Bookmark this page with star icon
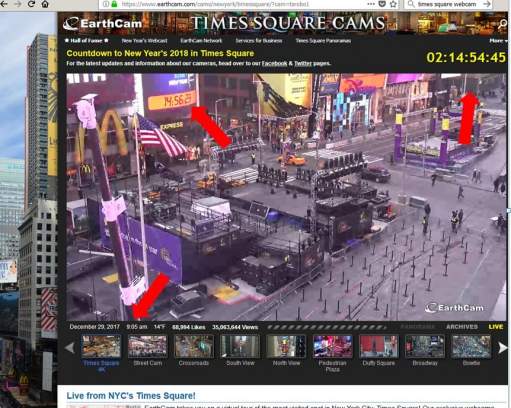 pos(394,4)
